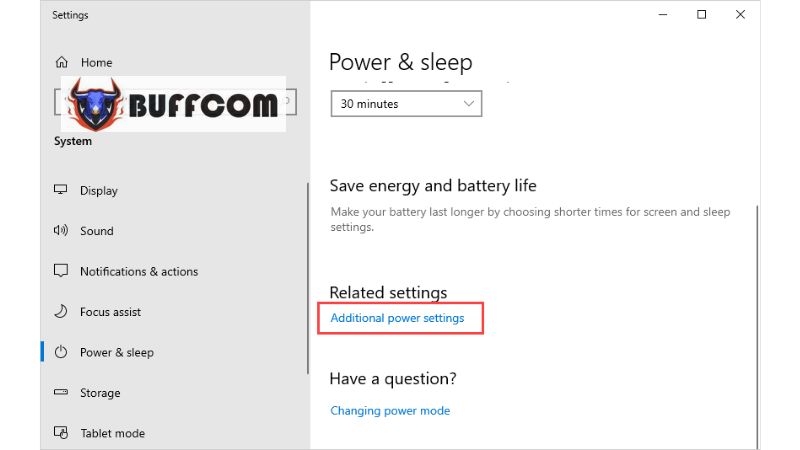This screenshot has width=800, height=450.
Task: Click the sidebar vertical scrollbar
Action: (x=308, y=279)
